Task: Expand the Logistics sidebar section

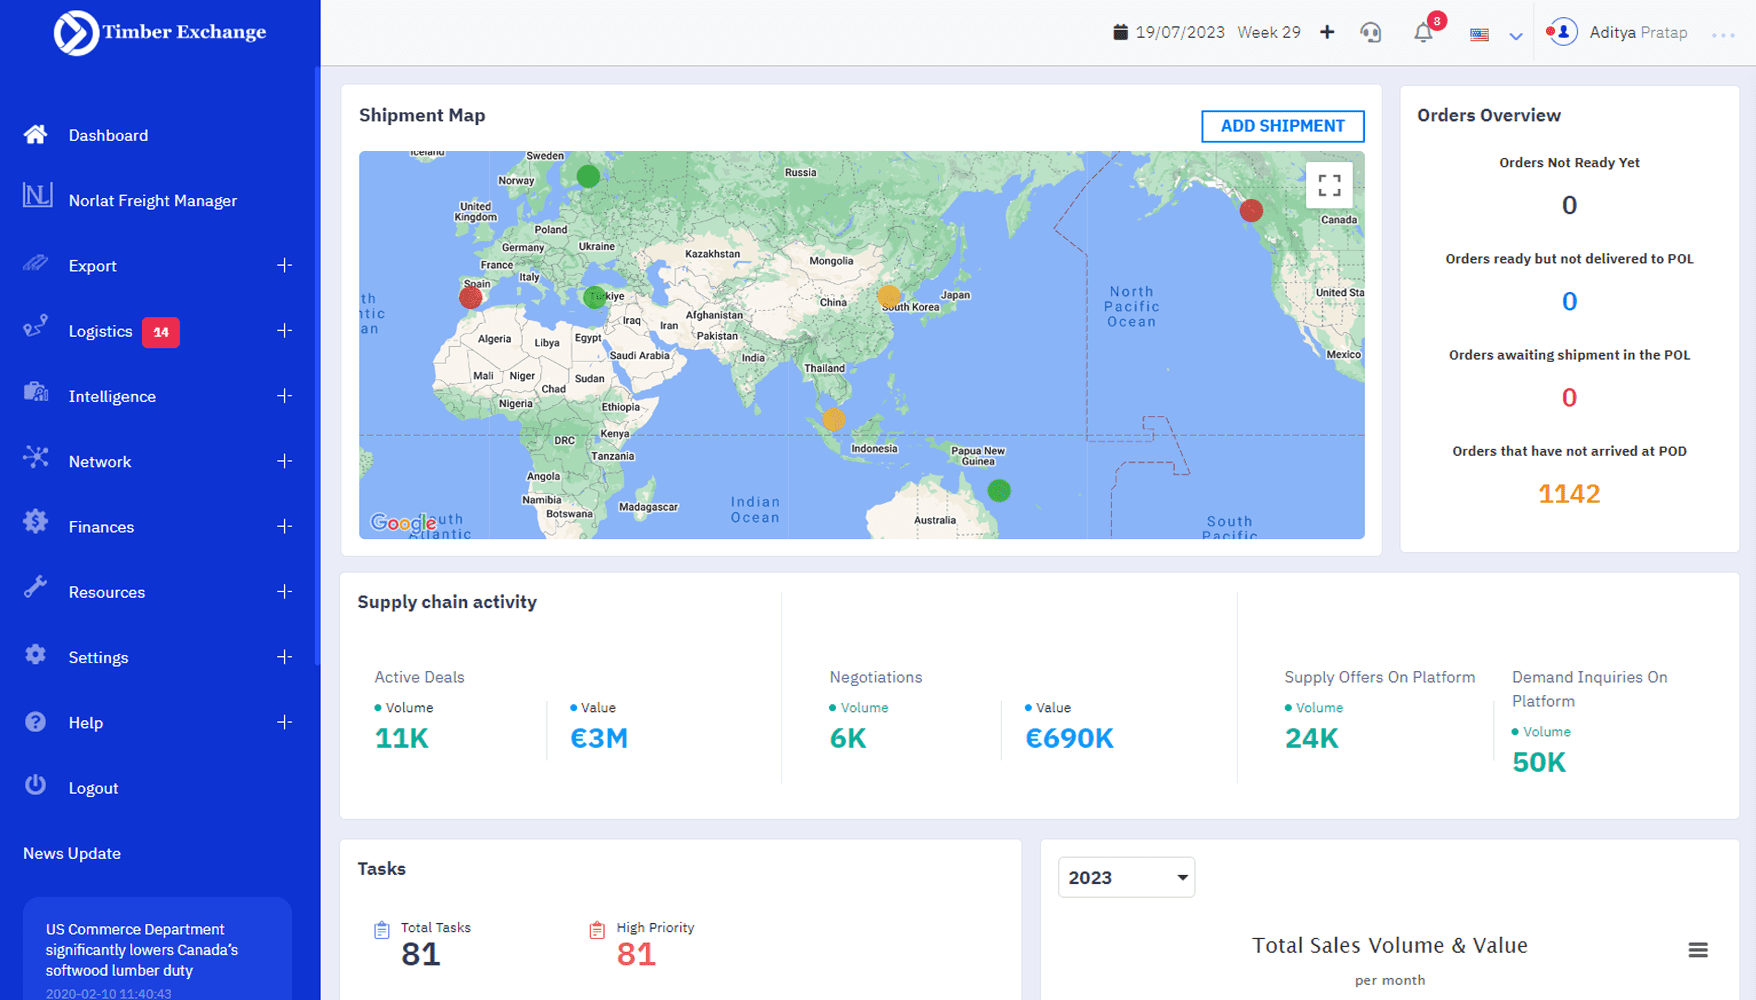Action: [284, 331]
